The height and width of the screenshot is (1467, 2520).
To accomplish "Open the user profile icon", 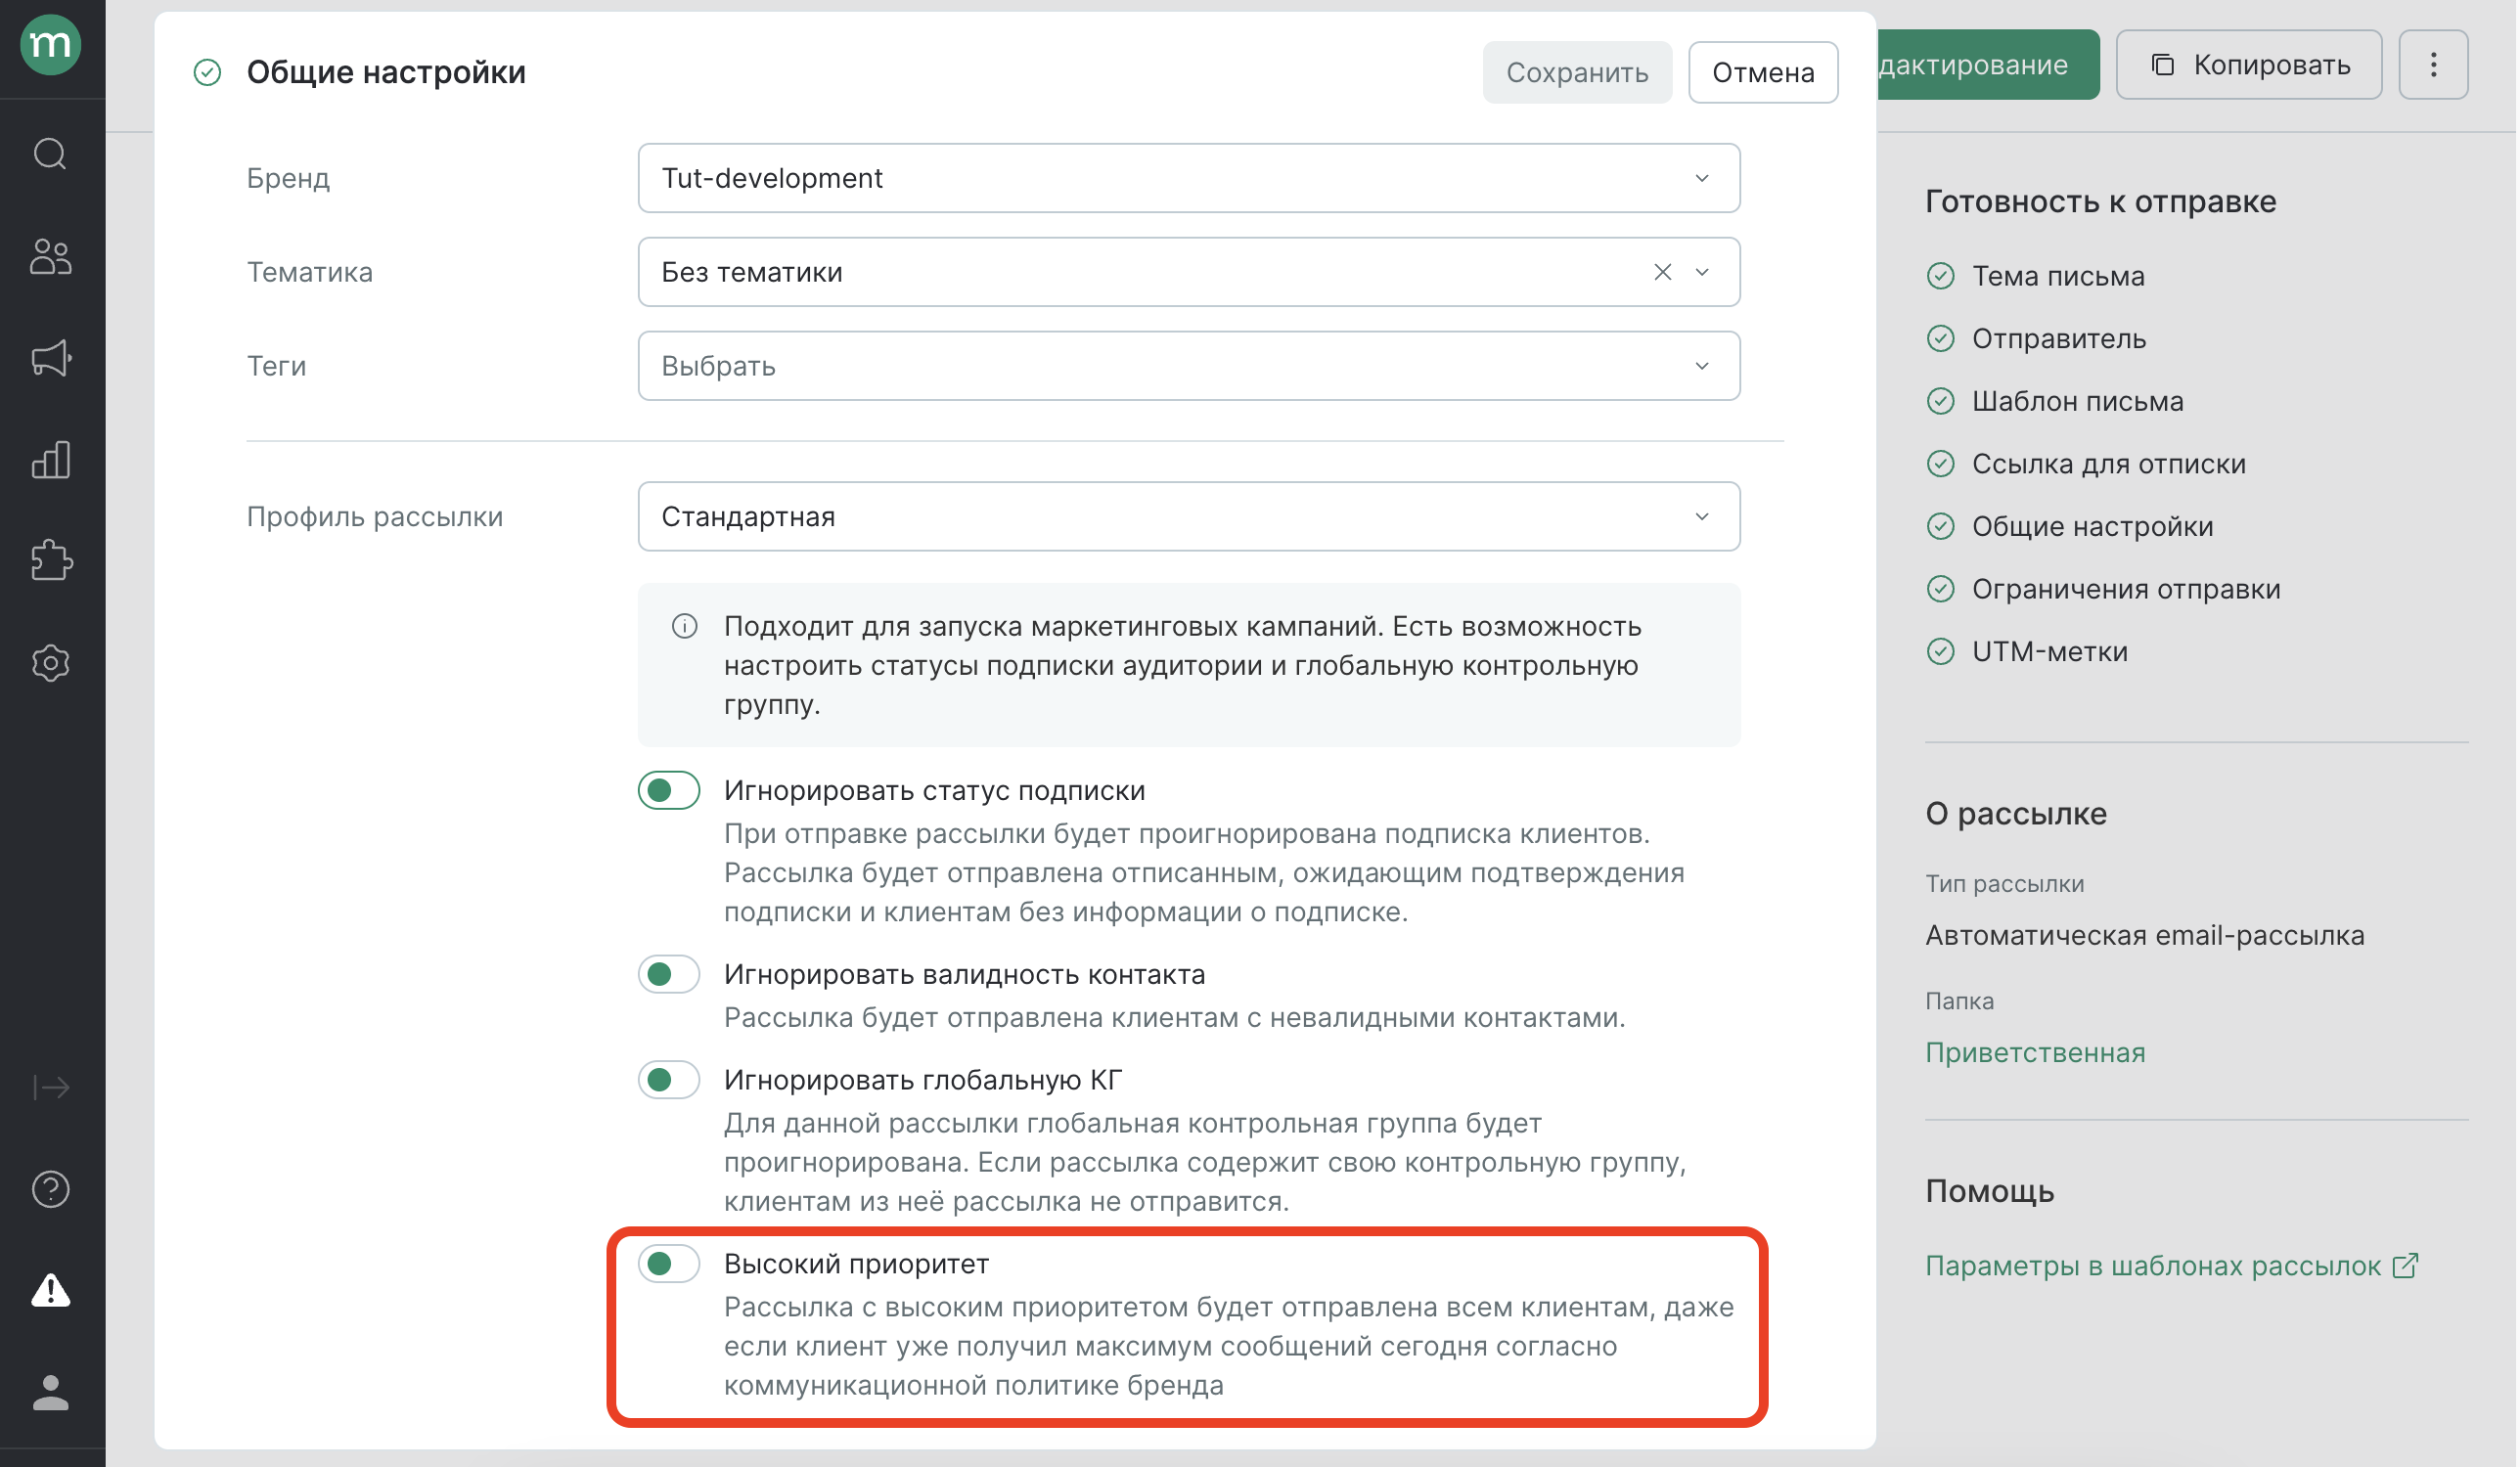I will click(x=51, y=1393).
